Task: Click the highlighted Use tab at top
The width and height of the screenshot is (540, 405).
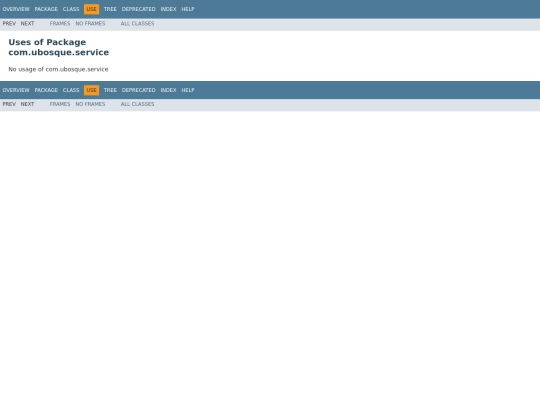Action: 92,9
